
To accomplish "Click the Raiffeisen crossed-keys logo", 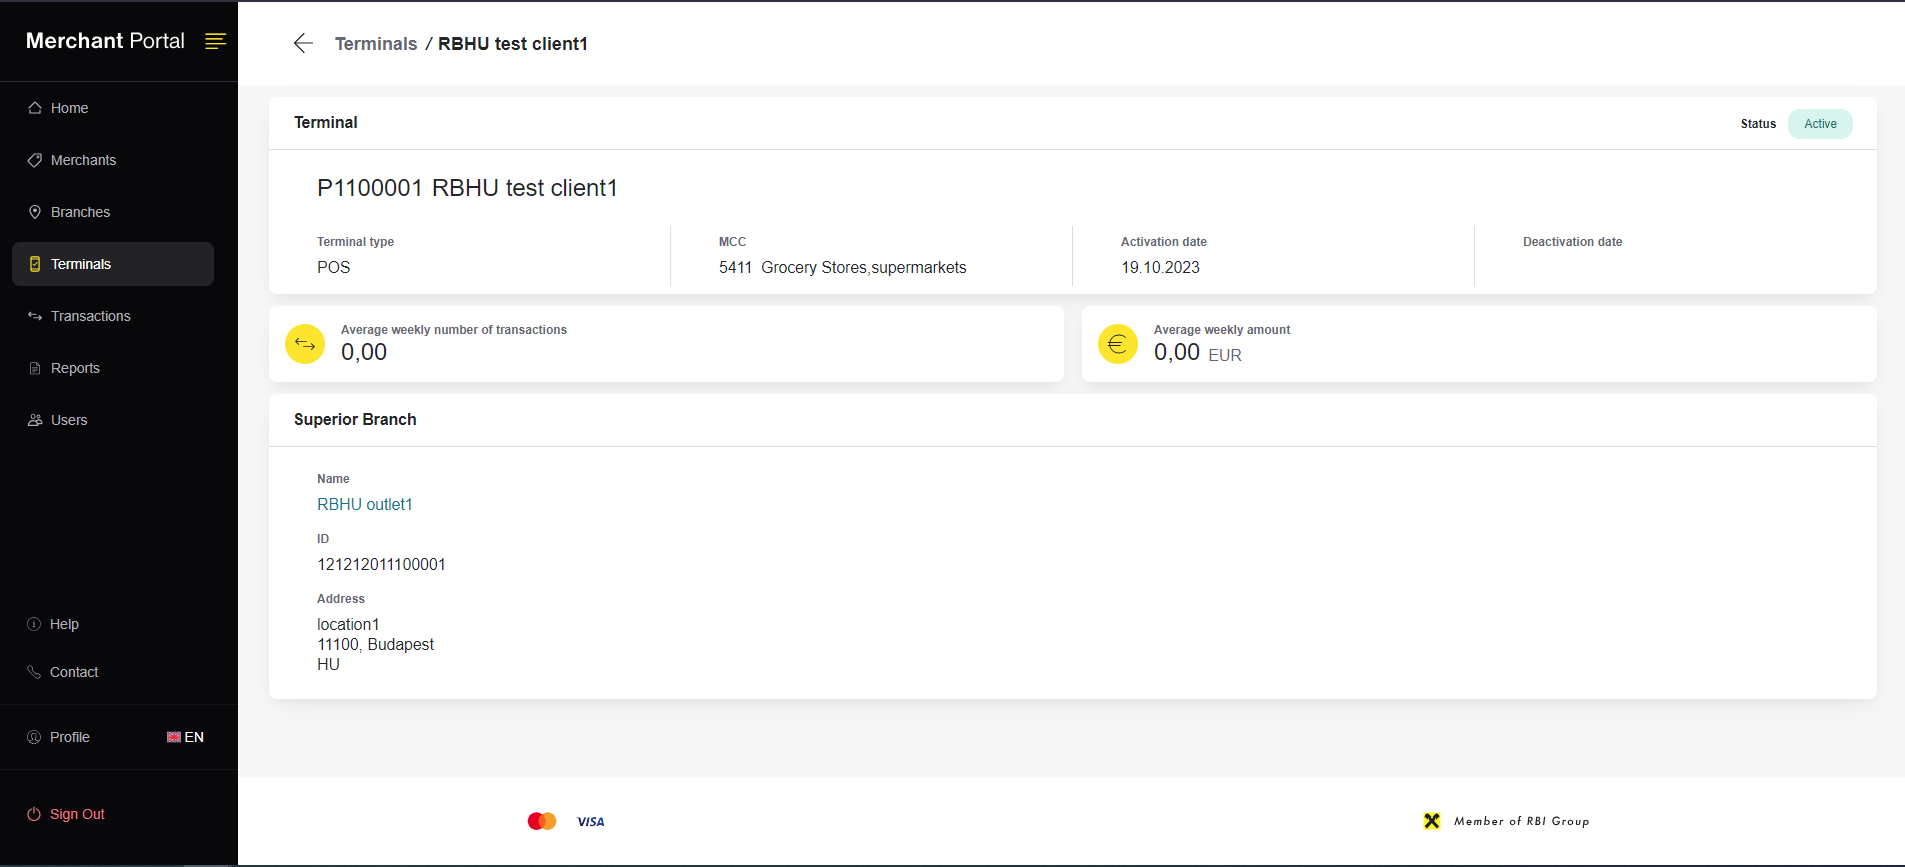I will click(1432, 821).
